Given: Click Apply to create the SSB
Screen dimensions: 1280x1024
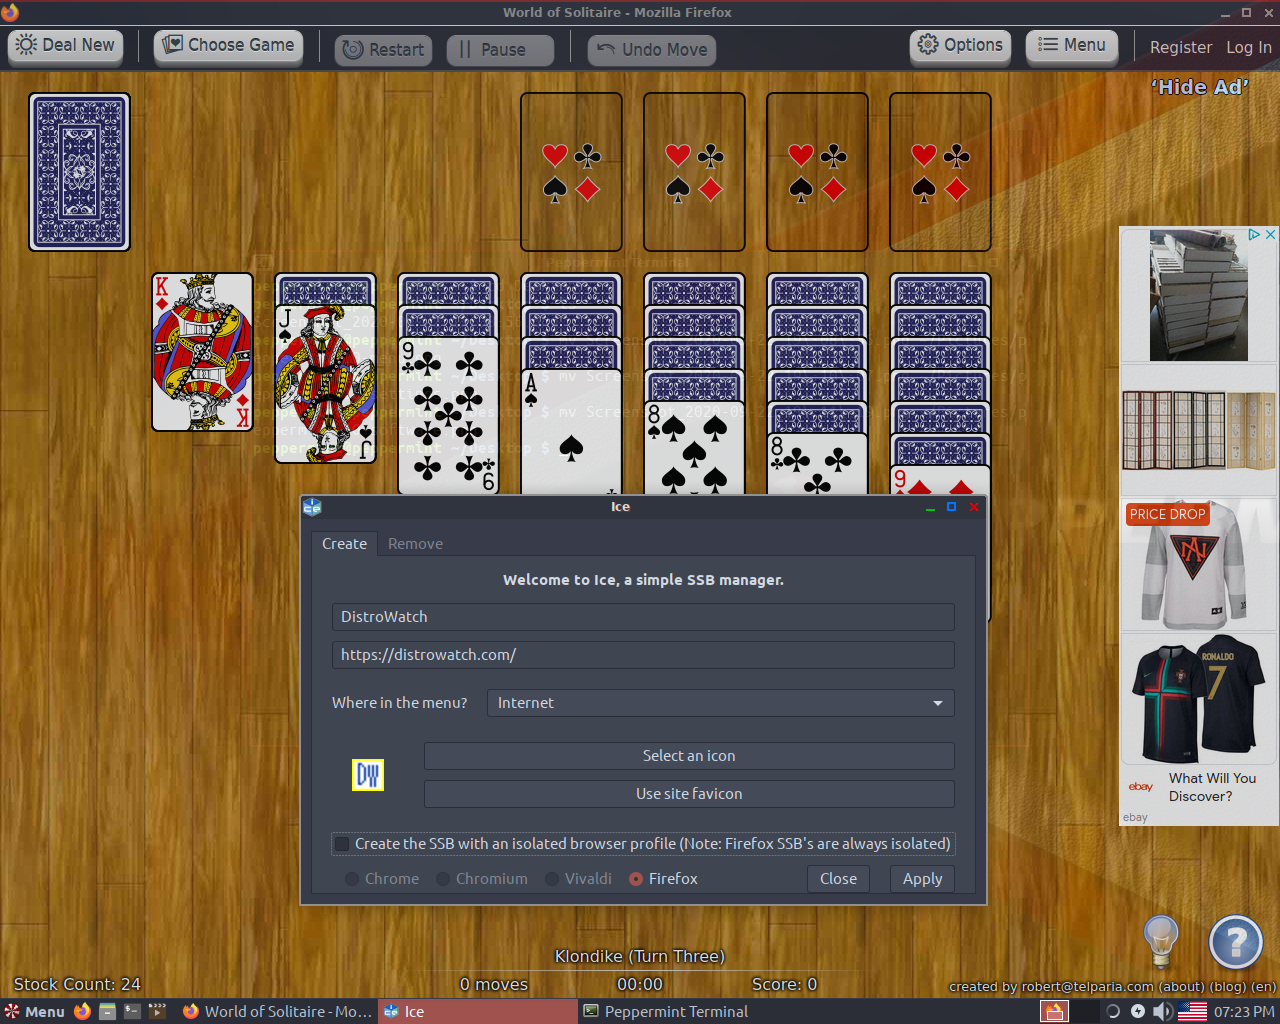Looking at the screenshot, I should [922, 879].
